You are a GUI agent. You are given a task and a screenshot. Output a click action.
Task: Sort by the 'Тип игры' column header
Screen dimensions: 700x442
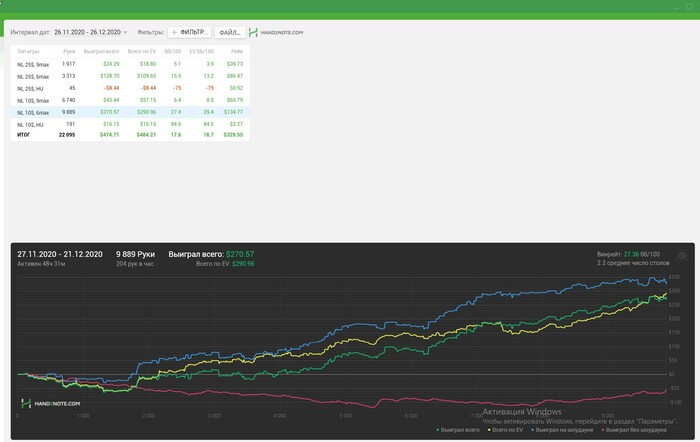click(x=28, y=51)
